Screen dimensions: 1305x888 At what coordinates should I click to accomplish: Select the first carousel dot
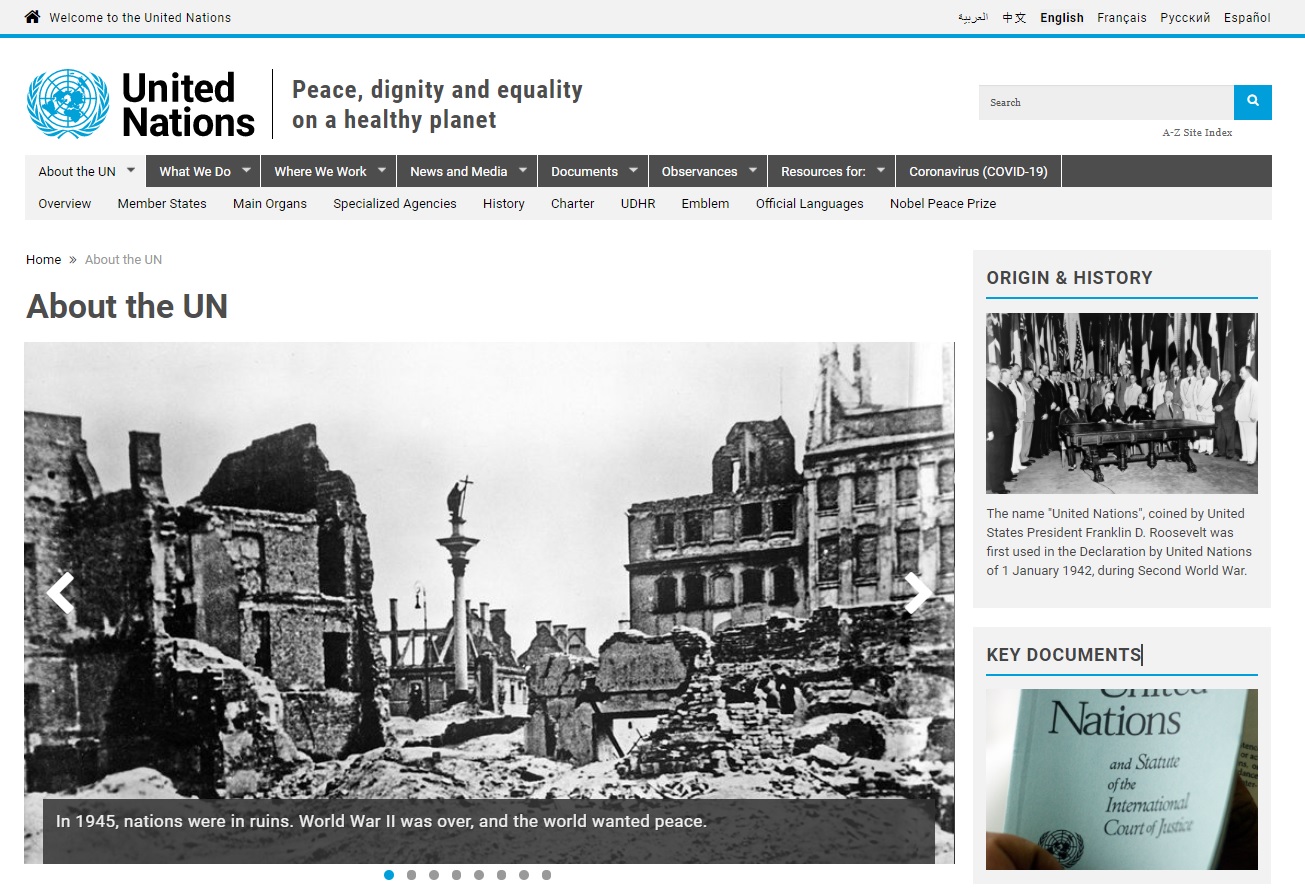click(389, 875)
